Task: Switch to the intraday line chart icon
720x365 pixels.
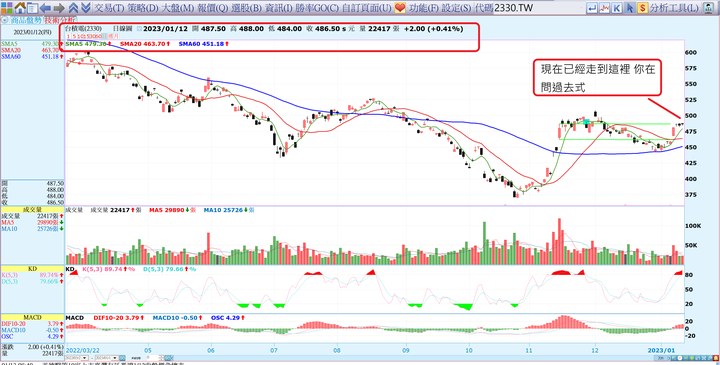Action: [605, 8]
